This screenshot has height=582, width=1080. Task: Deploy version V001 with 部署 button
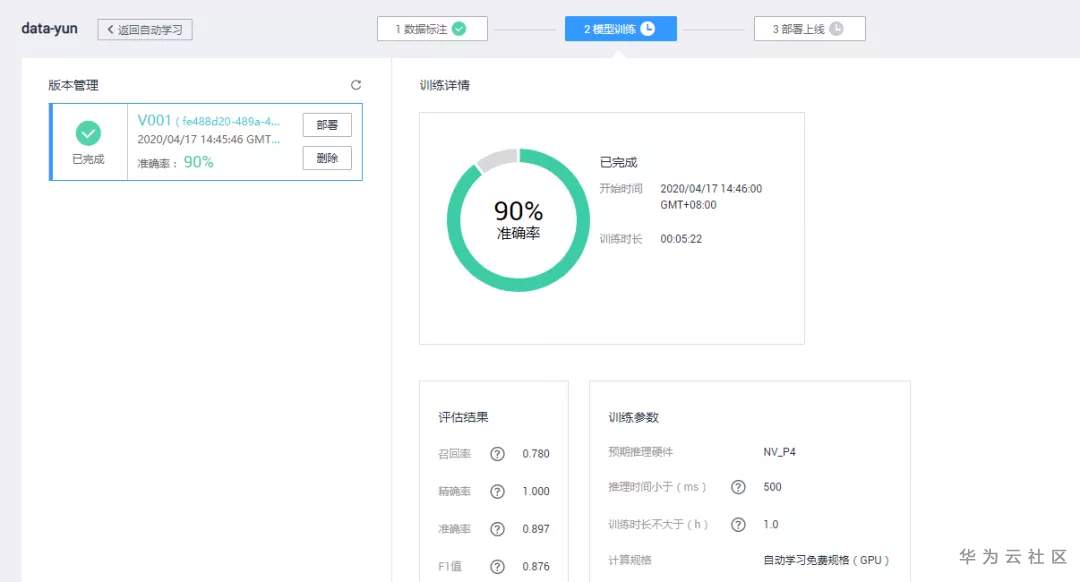pos(327,125)
